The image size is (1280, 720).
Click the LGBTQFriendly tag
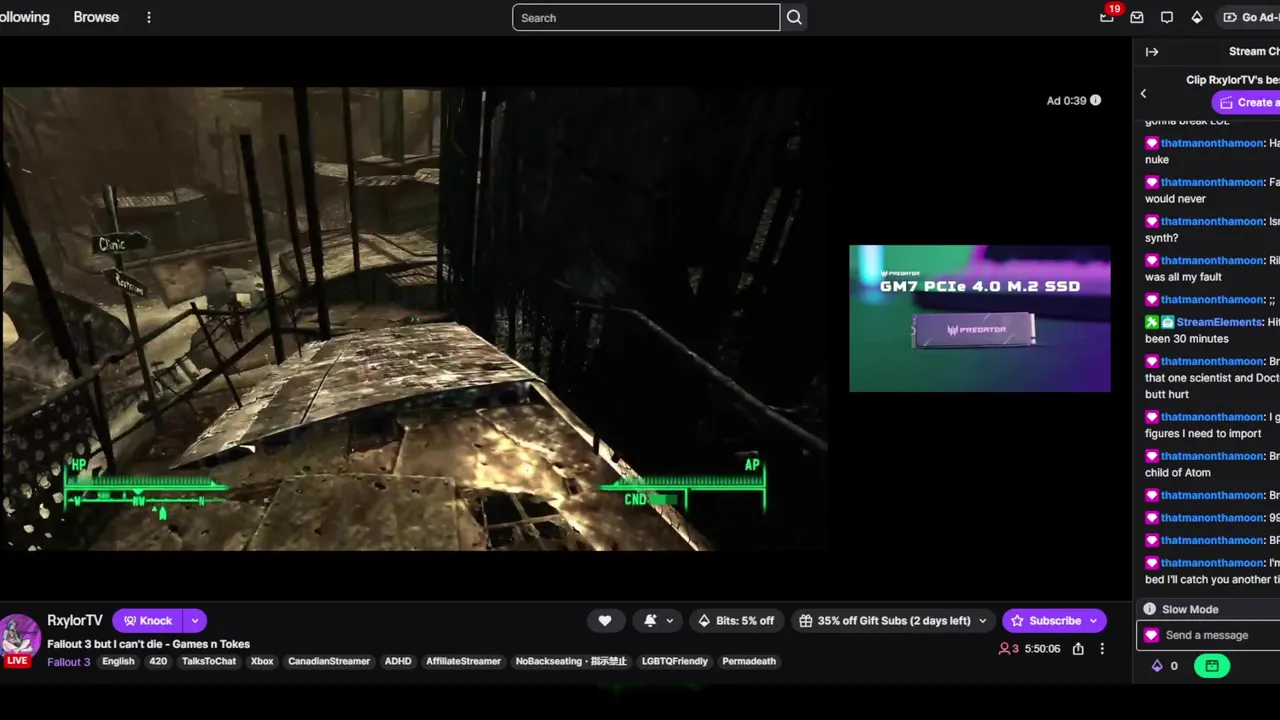(675, 662)
